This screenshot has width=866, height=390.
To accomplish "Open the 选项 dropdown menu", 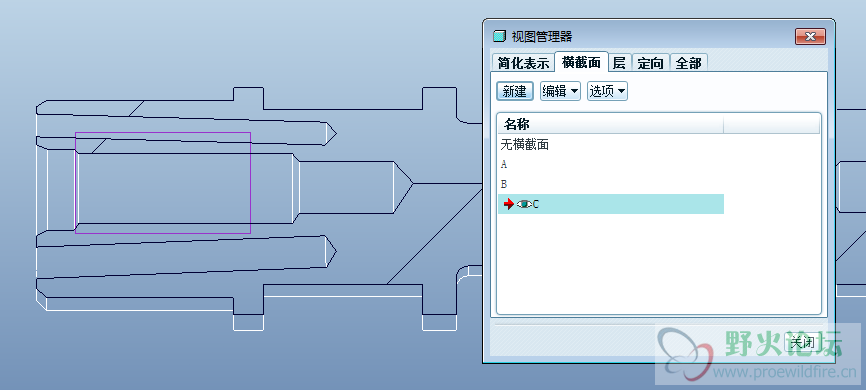I will tap(607, 91).
